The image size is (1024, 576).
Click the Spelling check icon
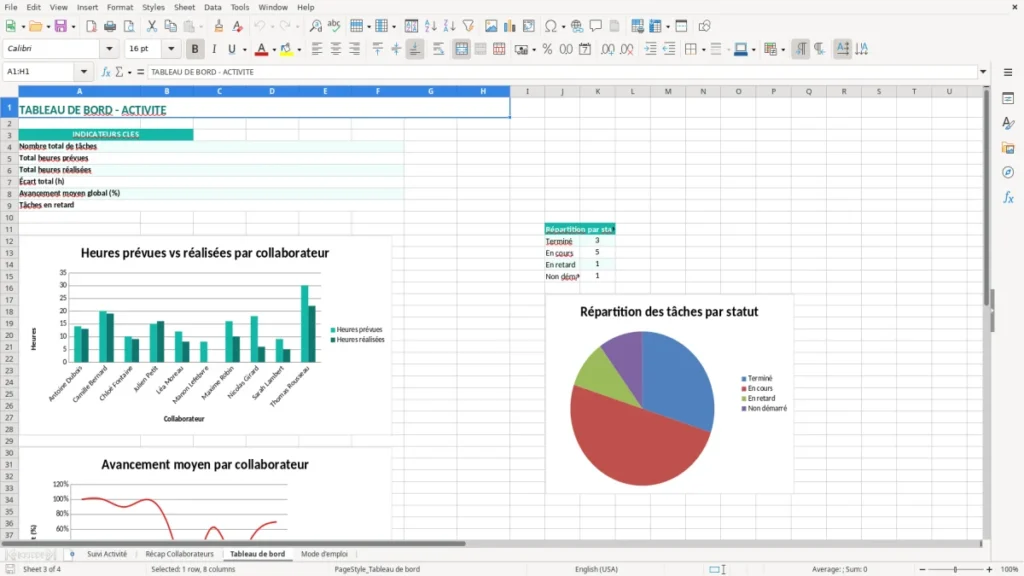(334, 26)
